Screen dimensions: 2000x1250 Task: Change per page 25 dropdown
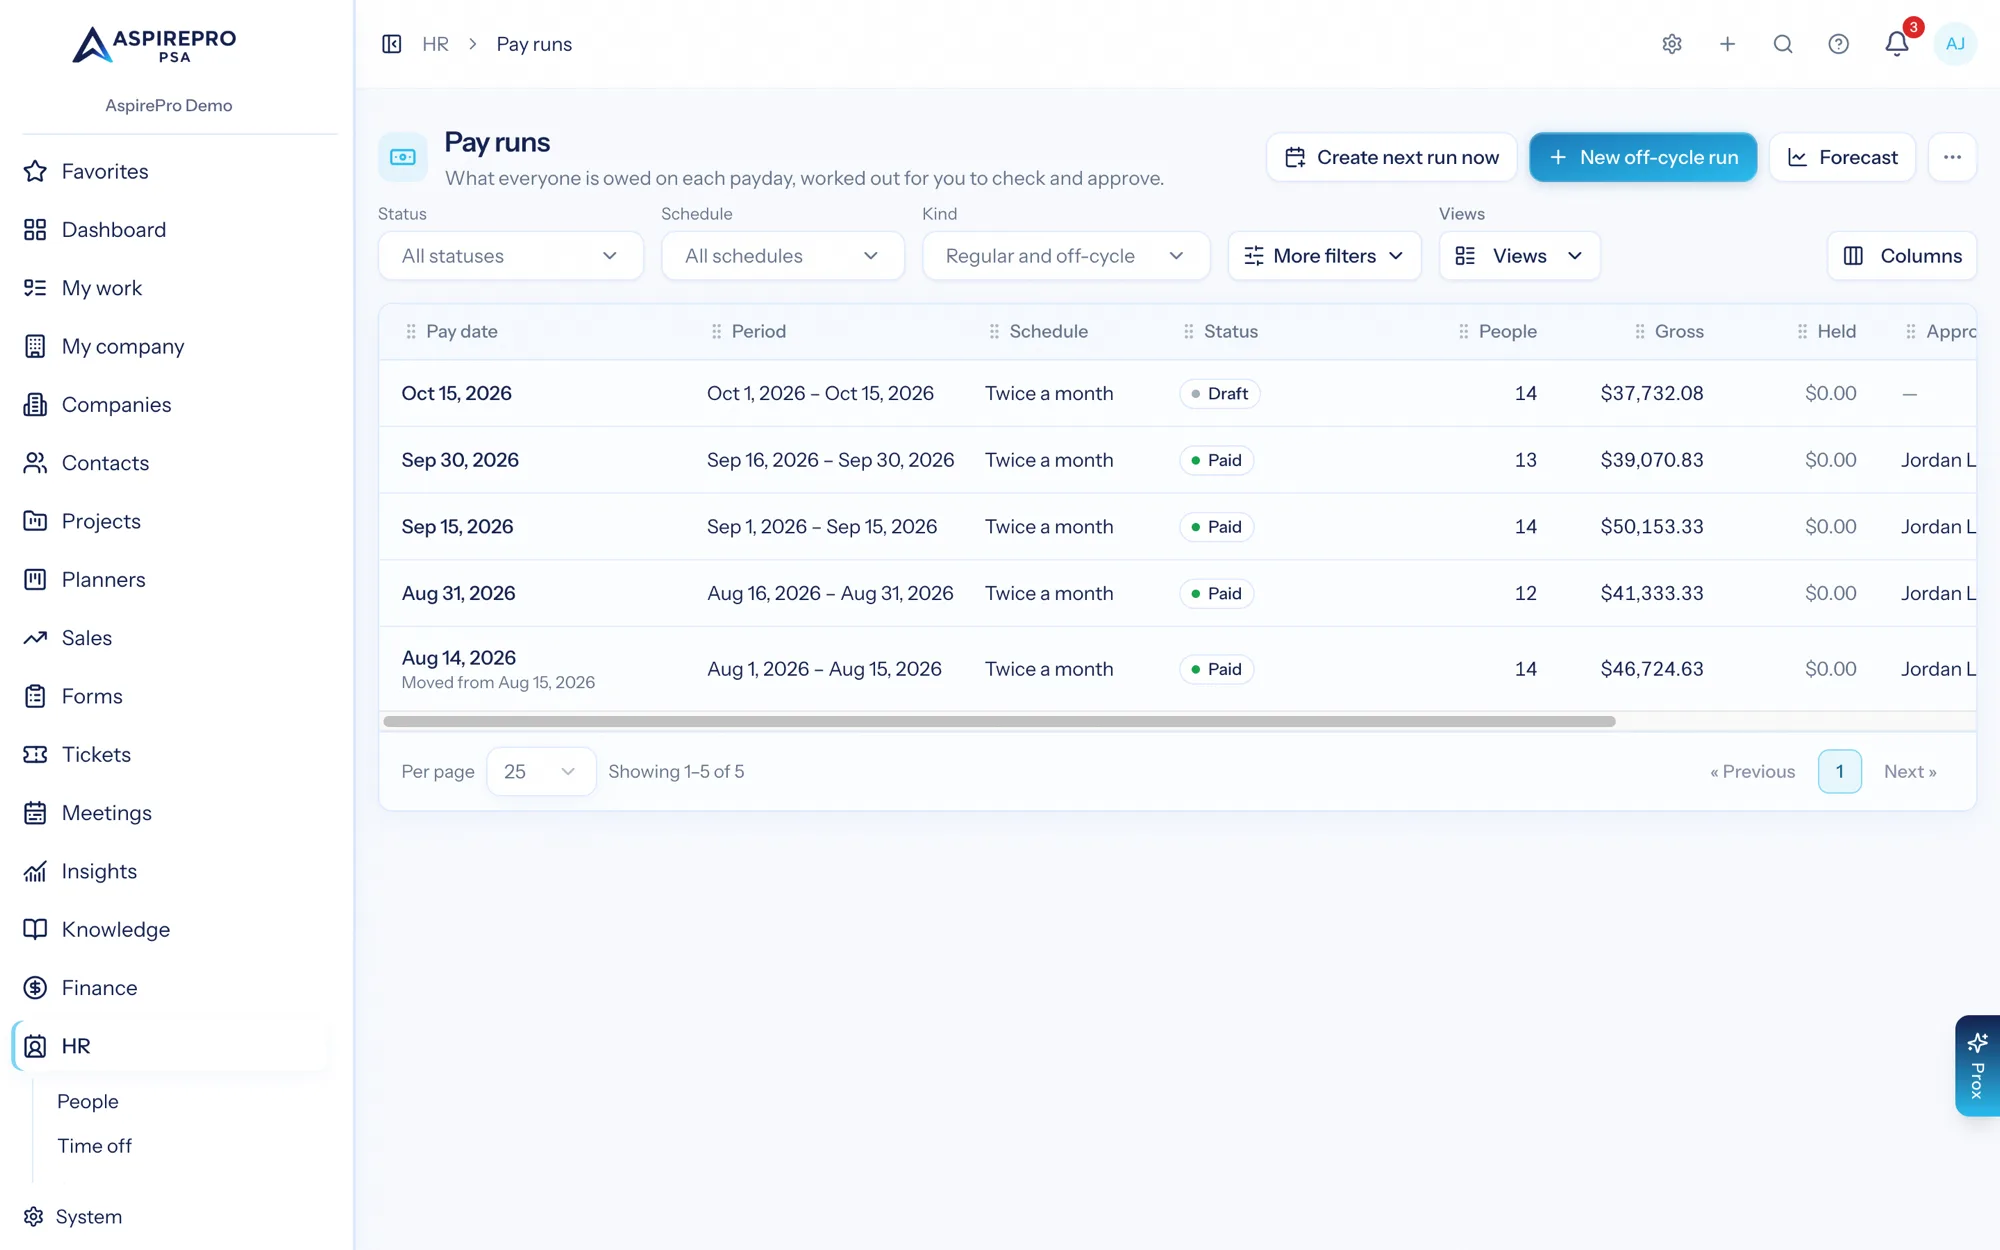[x=541, y=772]
